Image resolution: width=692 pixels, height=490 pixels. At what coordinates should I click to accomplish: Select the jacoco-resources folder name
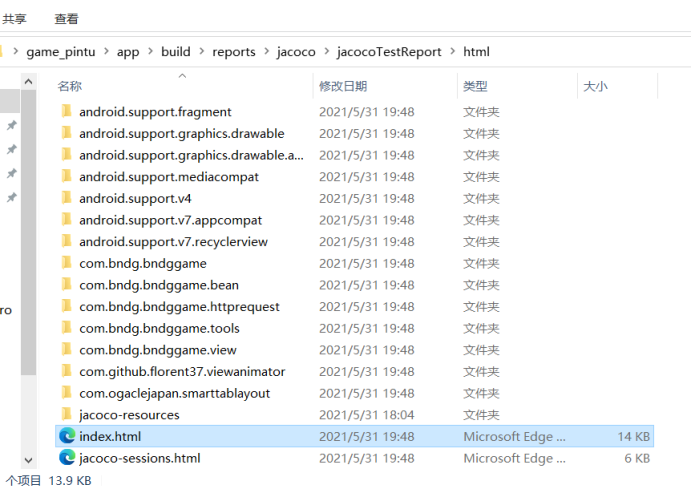[x=129, y=415]
